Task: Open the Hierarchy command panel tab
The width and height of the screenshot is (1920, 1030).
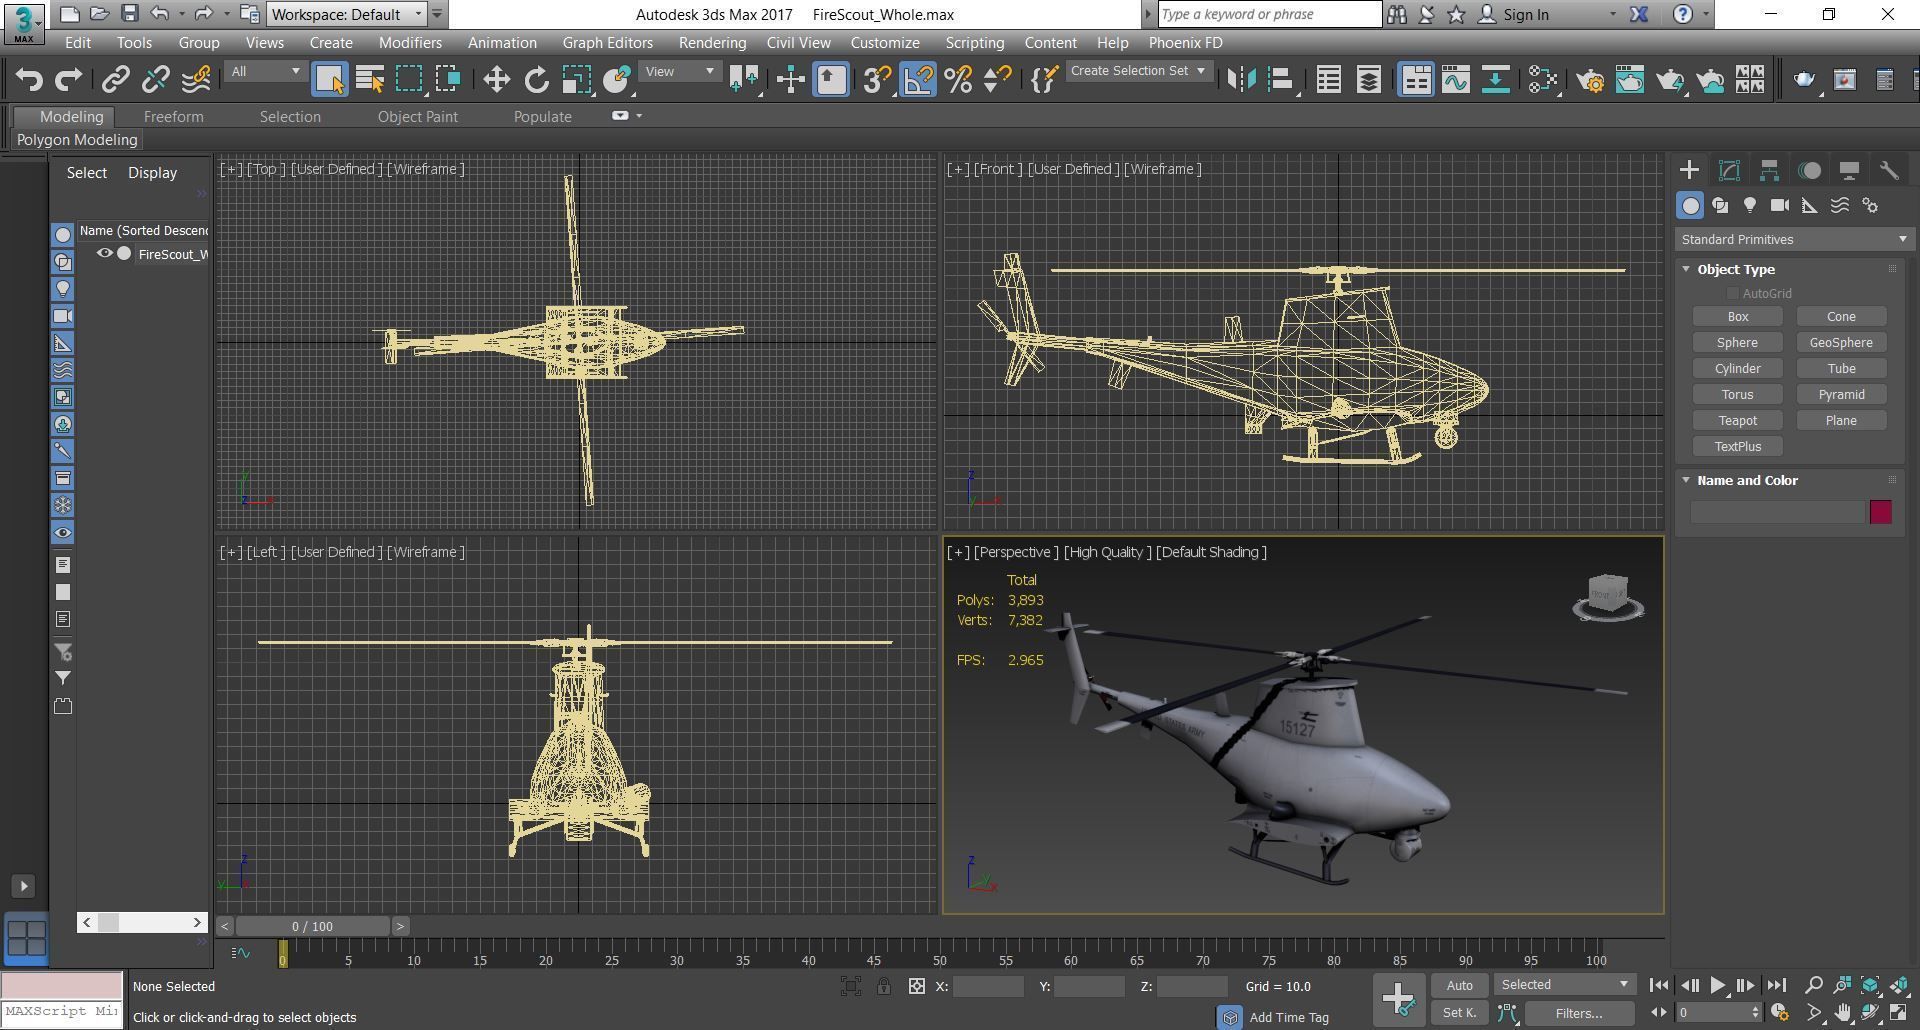Action: point(1769,170)
